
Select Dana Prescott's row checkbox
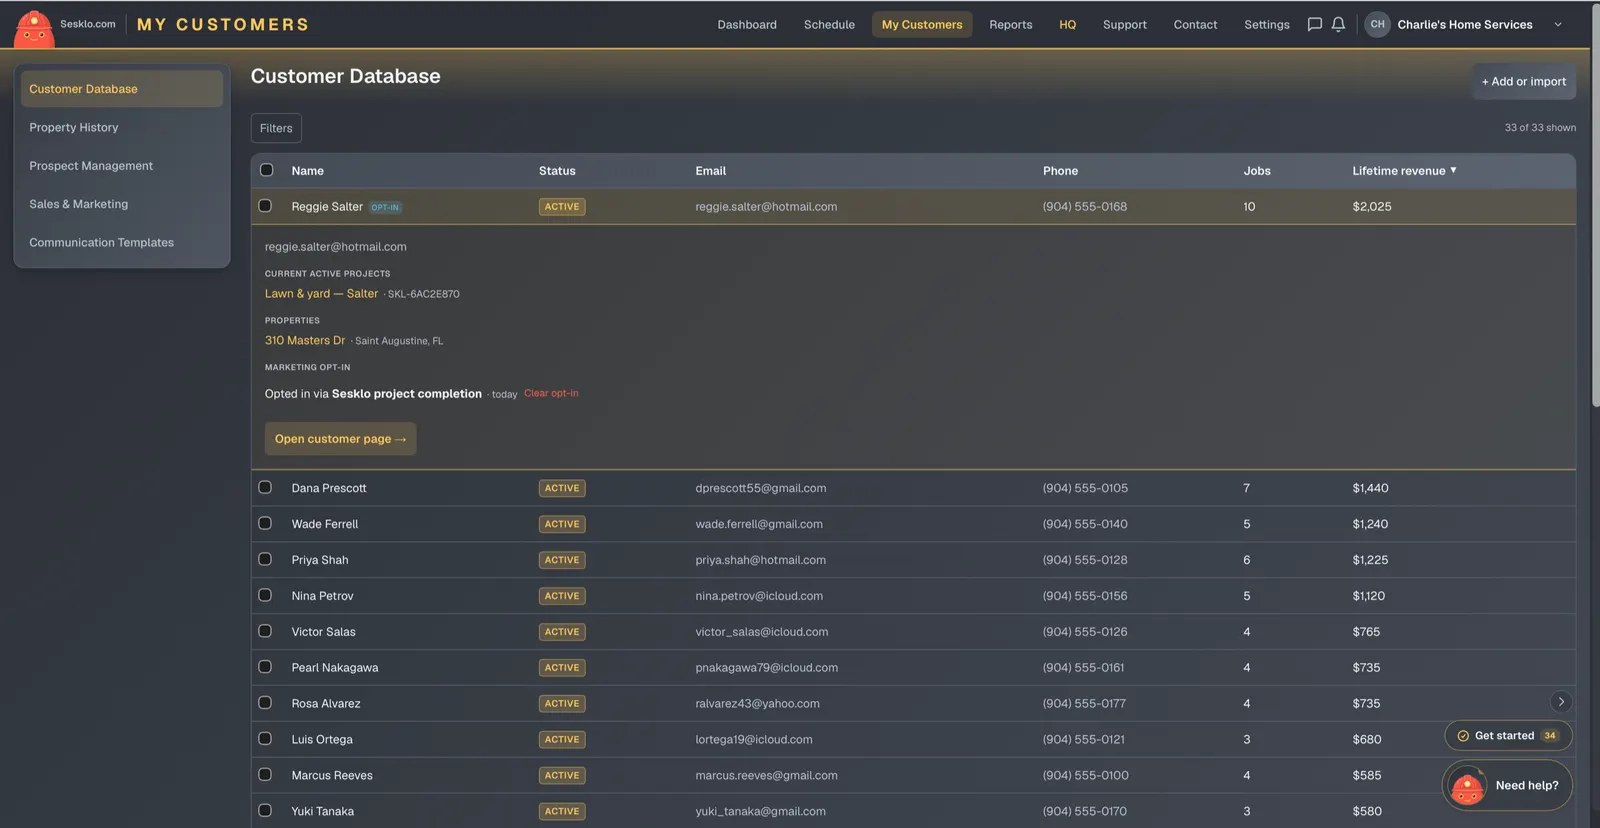coord(265,488)
